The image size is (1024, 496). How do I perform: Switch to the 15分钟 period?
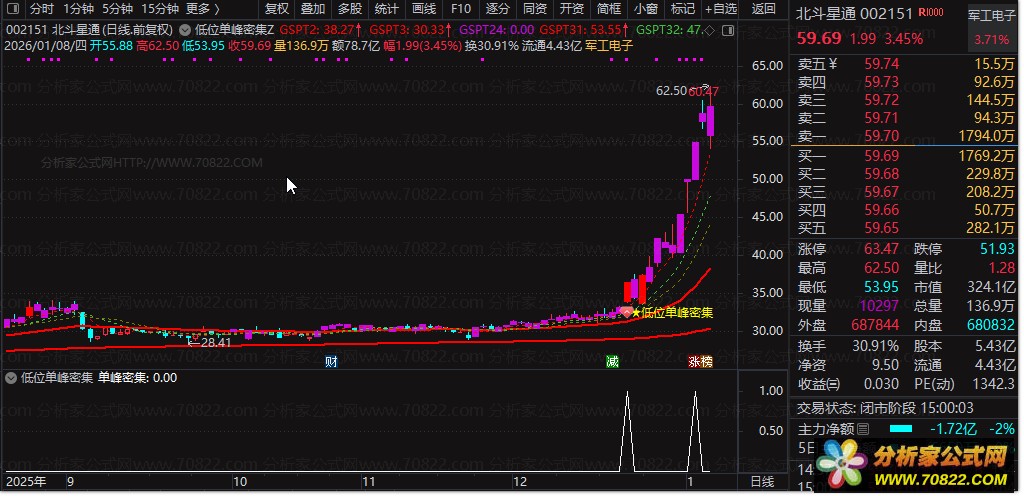point(159,8)
